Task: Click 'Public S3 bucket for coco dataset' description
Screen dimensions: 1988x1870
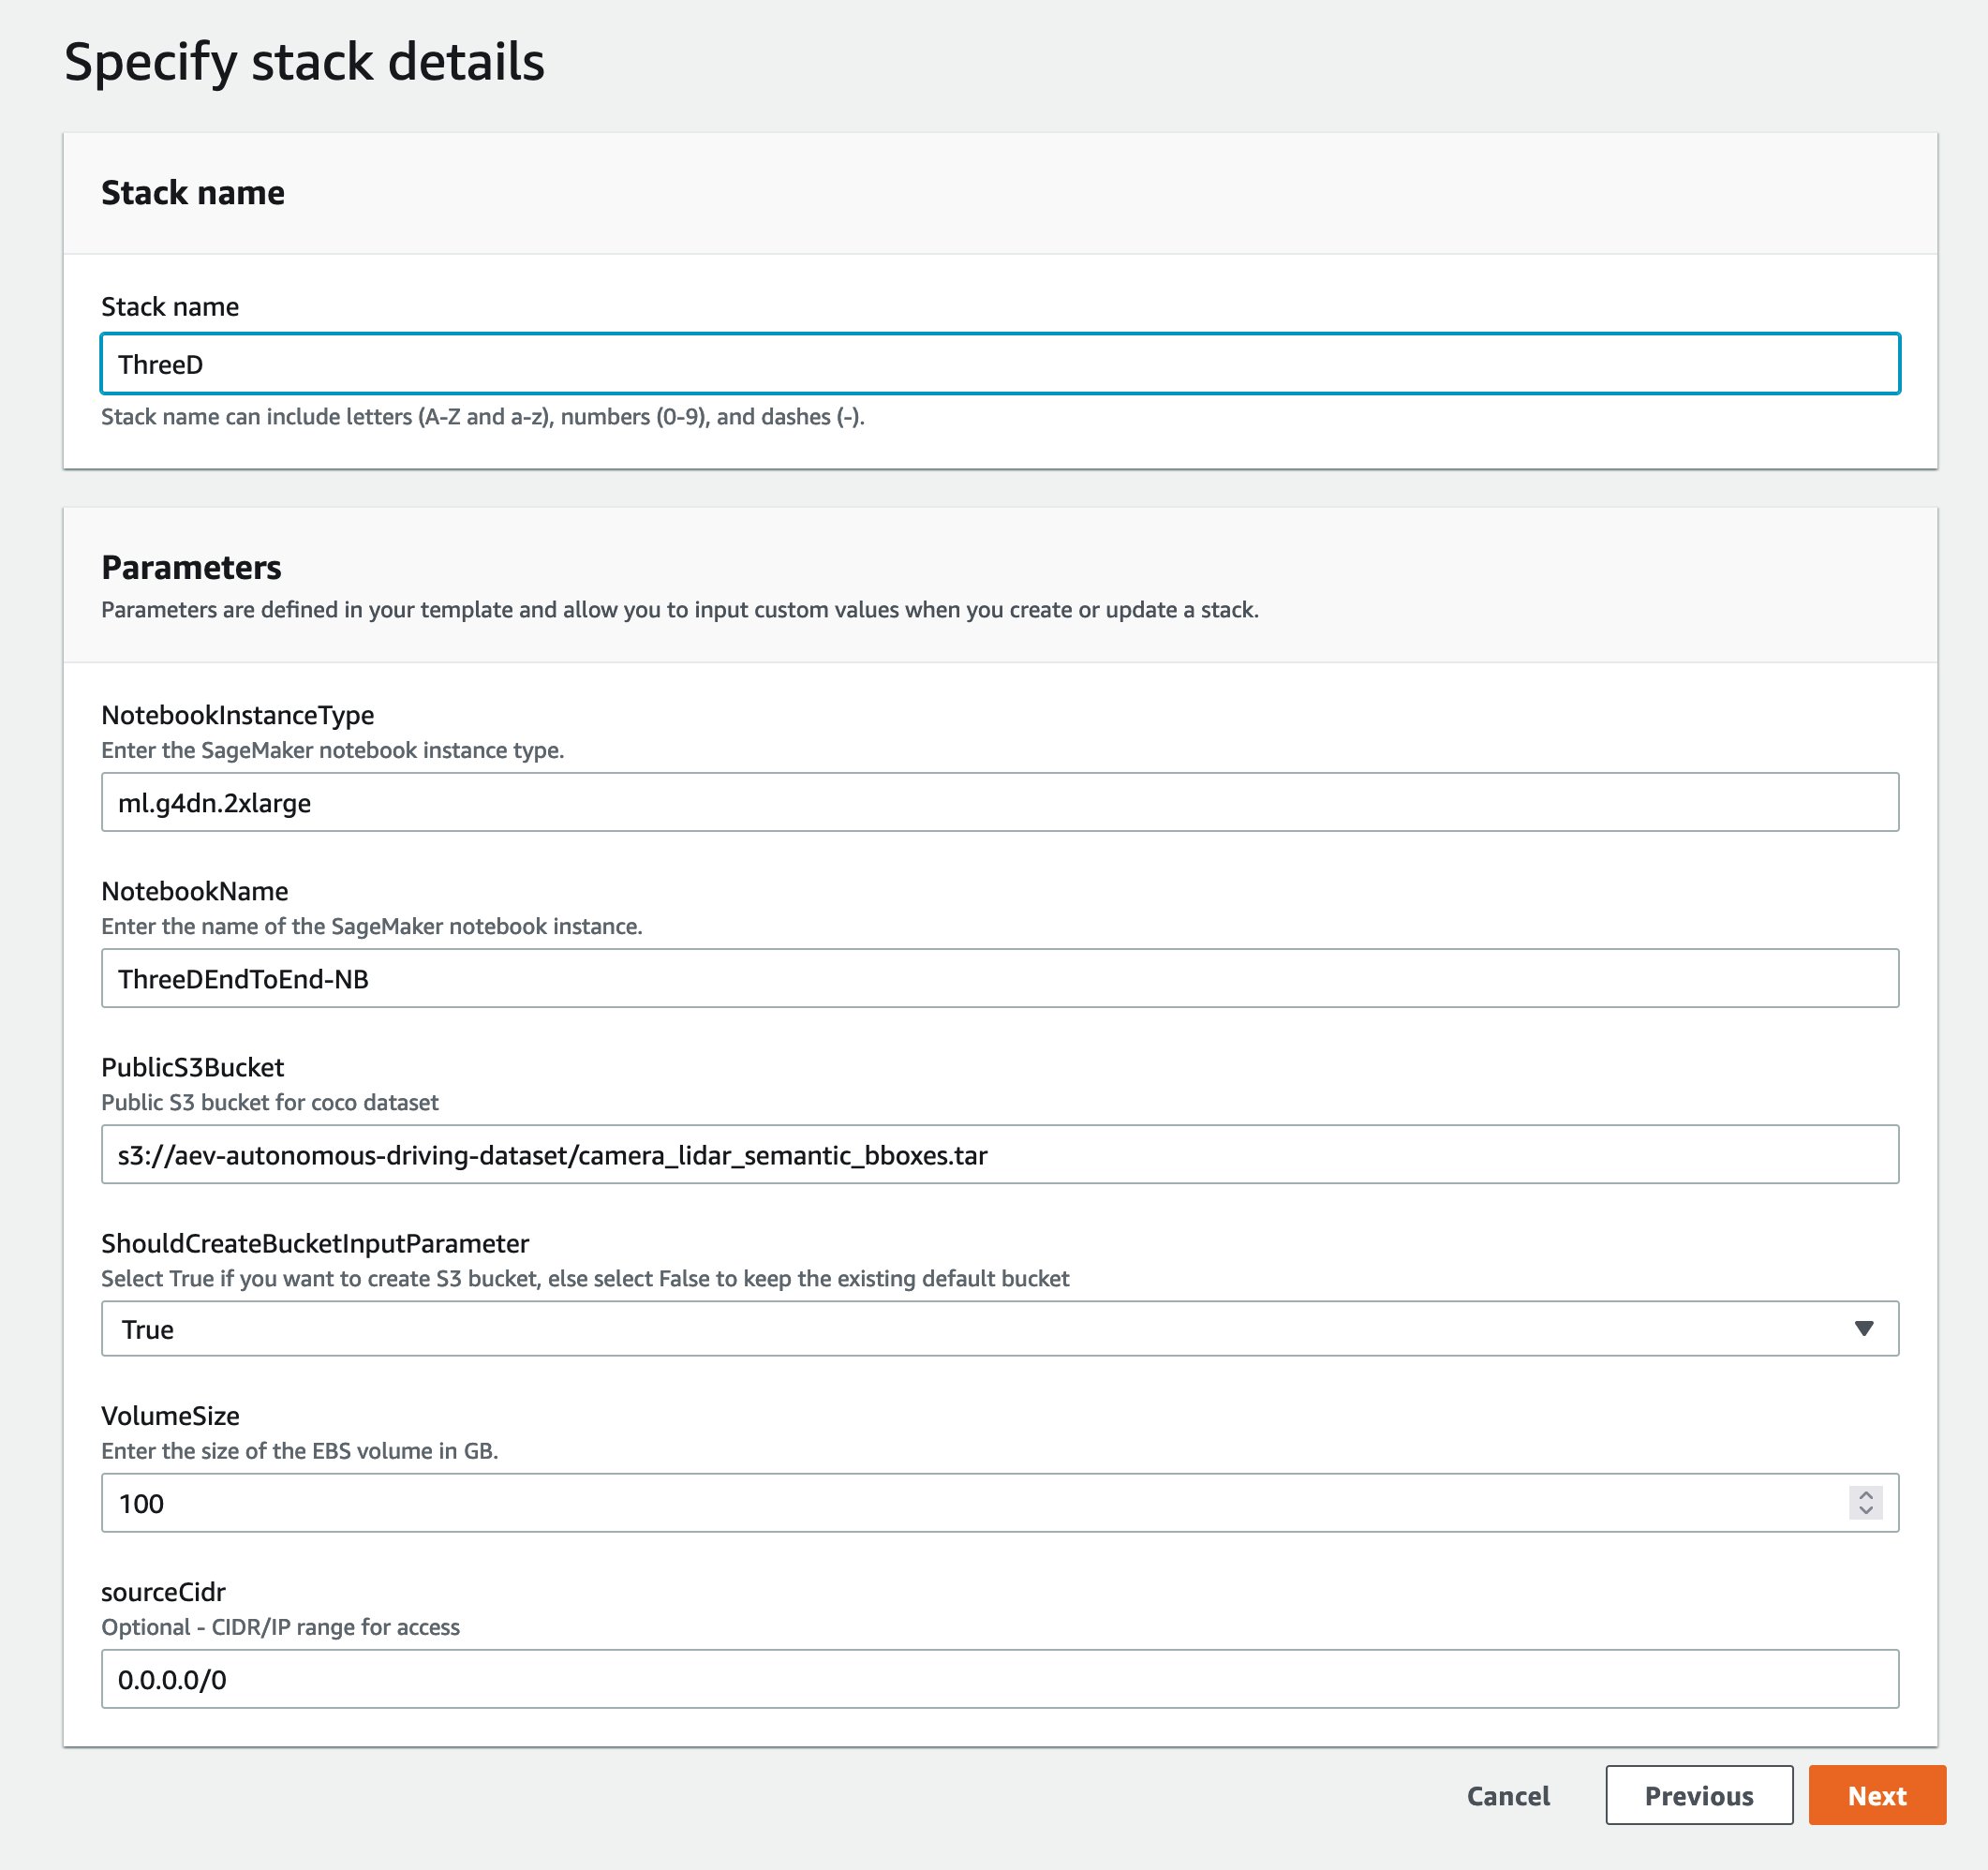Action: (x=270, y=1102)
